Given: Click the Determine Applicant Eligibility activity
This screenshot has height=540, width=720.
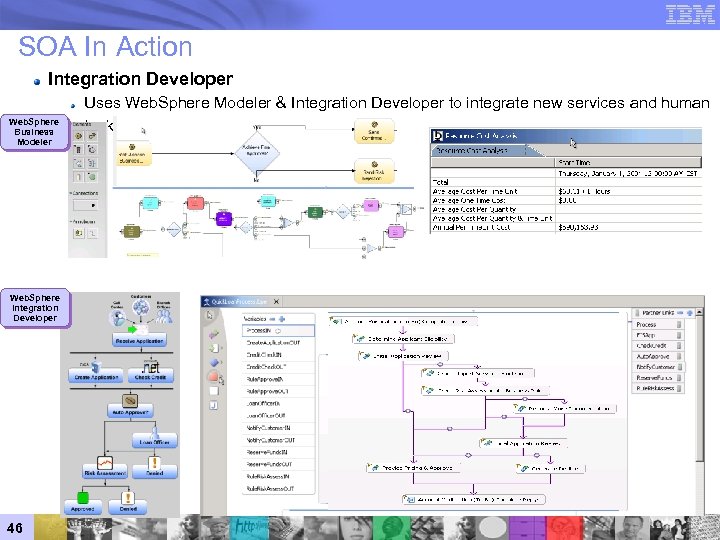Looking at the screenshot, I should 403,339.
